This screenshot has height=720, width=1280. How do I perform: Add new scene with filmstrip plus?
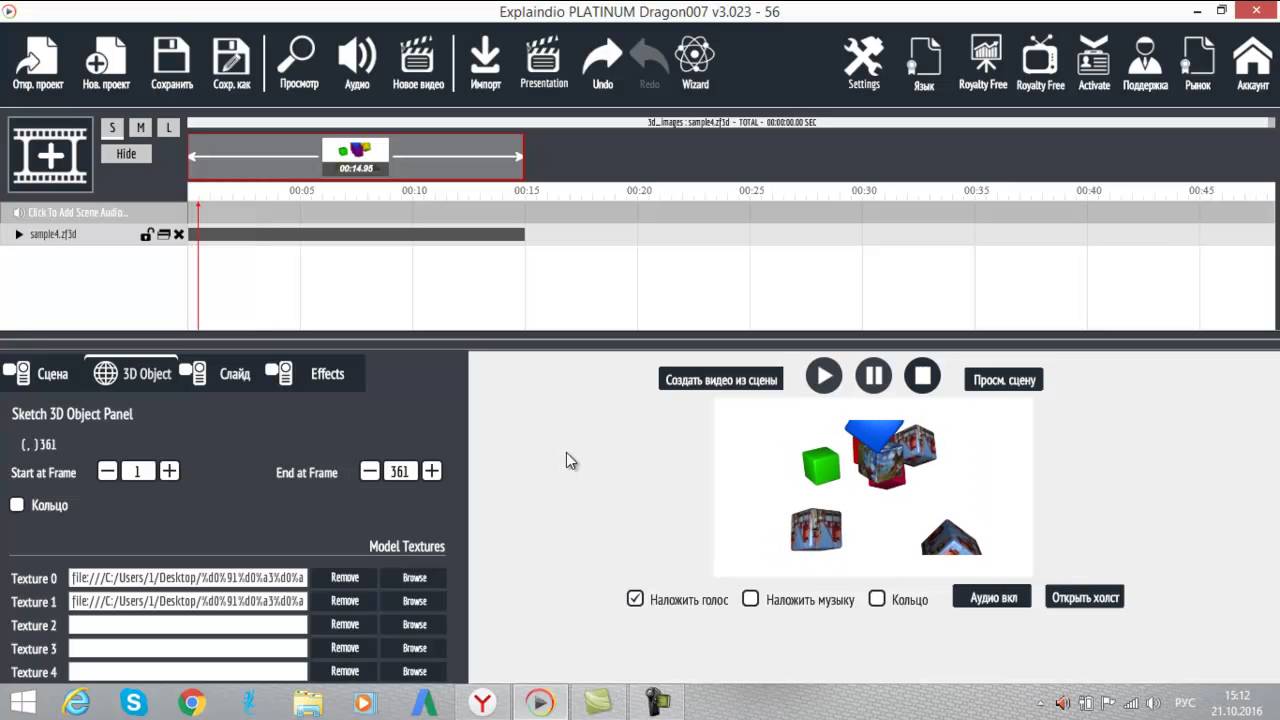[x=50, y=155]
